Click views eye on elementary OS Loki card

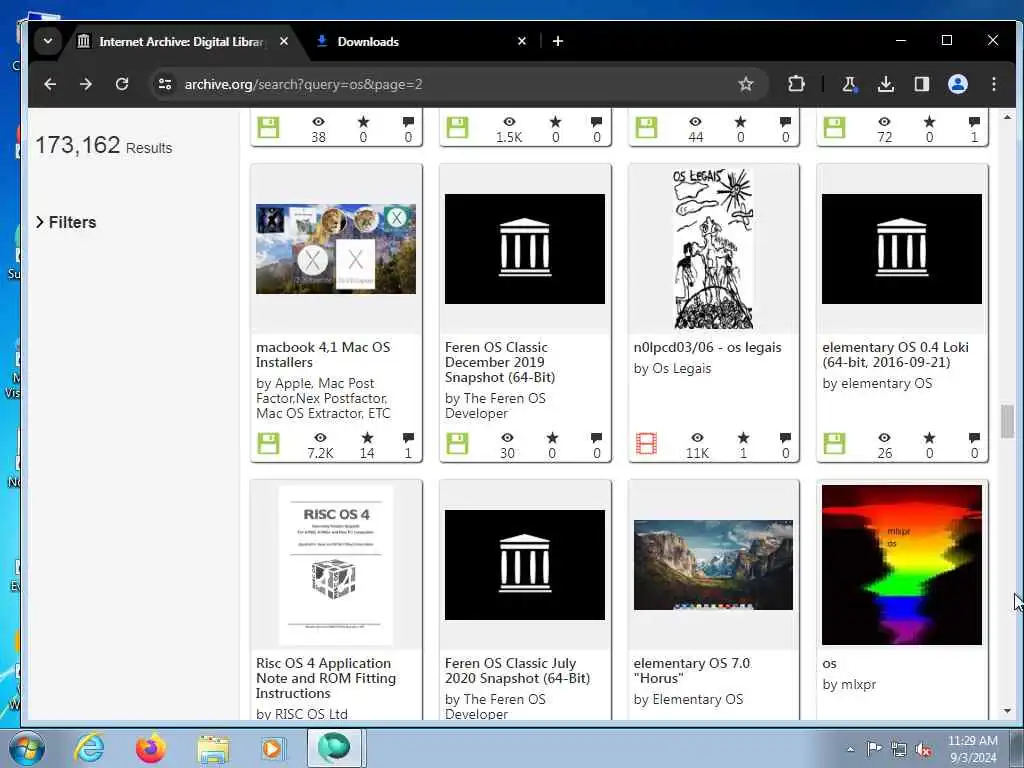tap(884, 438)
